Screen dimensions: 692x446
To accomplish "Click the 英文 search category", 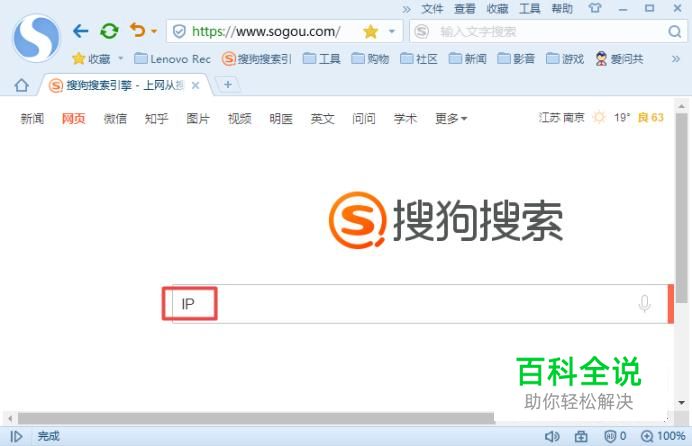I will 323,118.
